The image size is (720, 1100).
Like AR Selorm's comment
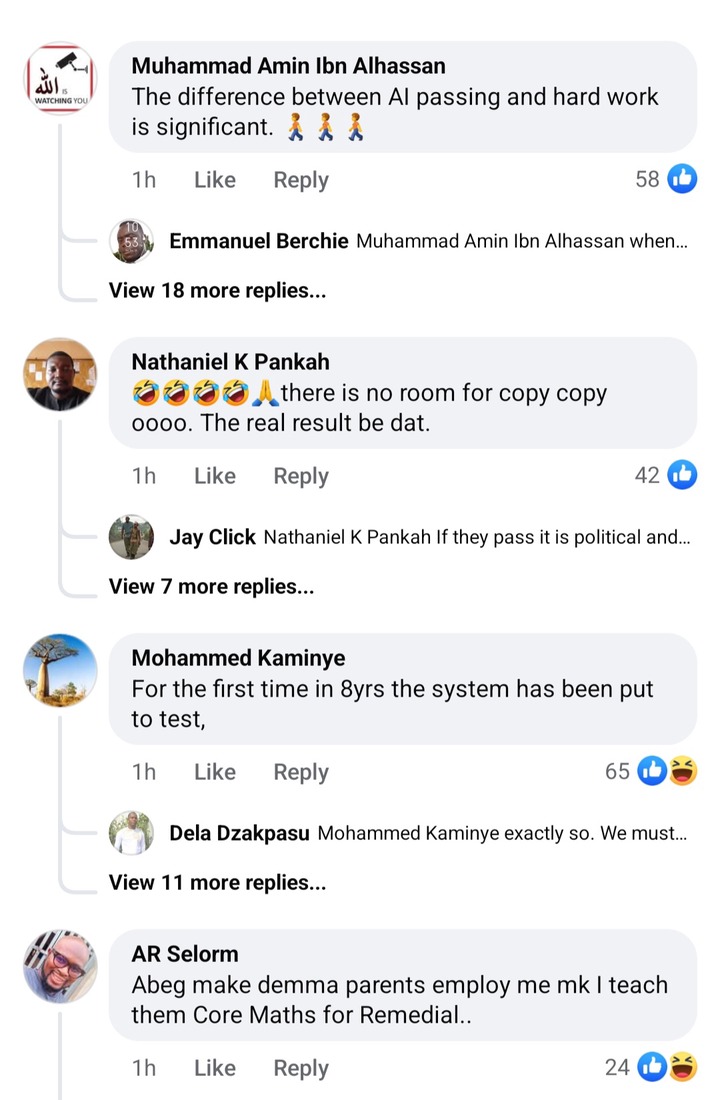click(214, 1068)
